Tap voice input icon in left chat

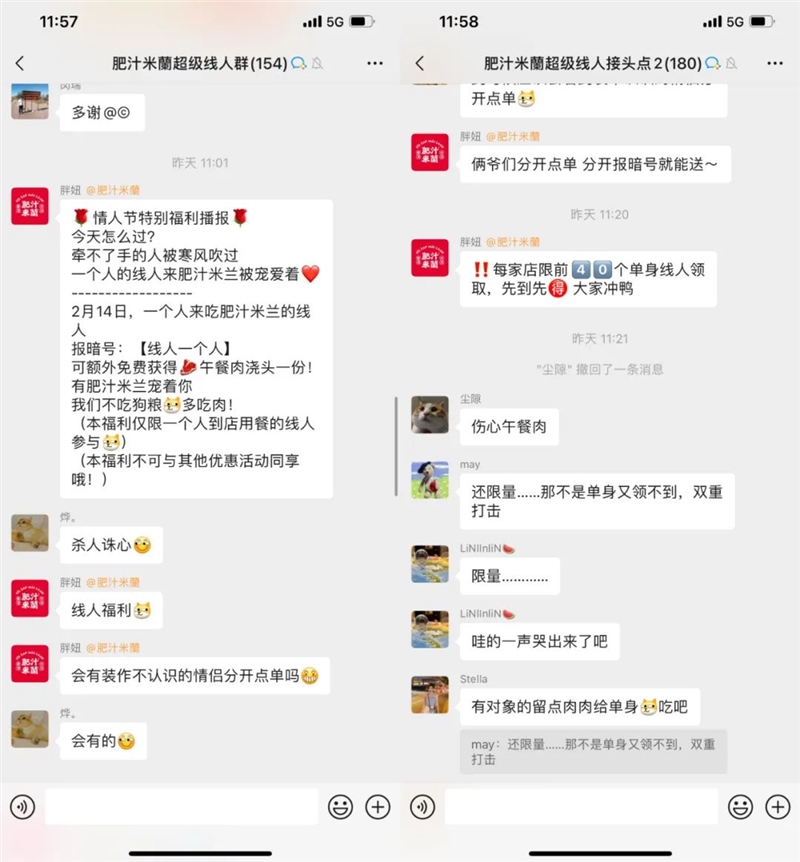coord(23,807)
